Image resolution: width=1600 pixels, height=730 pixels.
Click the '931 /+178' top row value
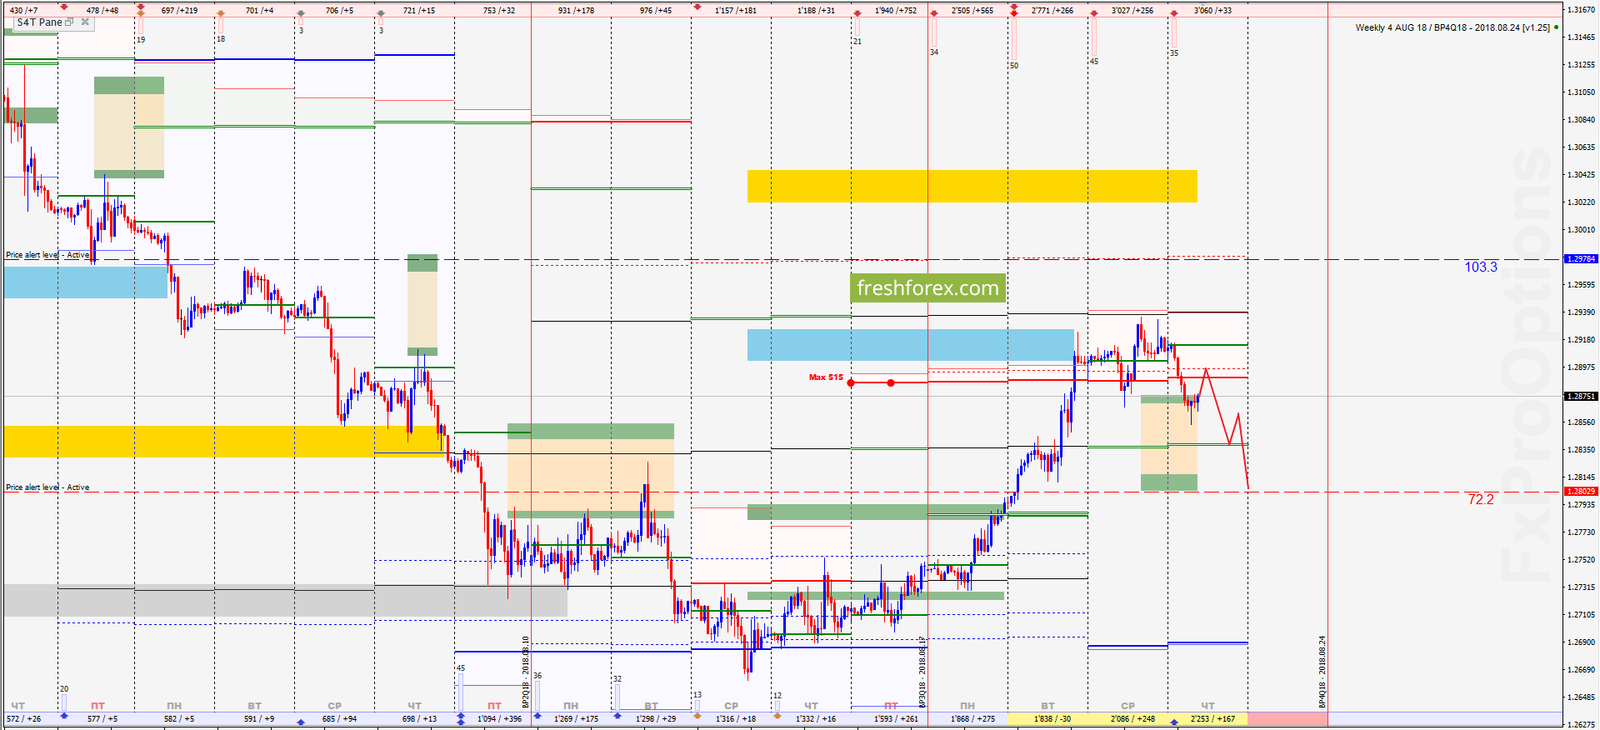pyautogui.click(x=576, y=10)
